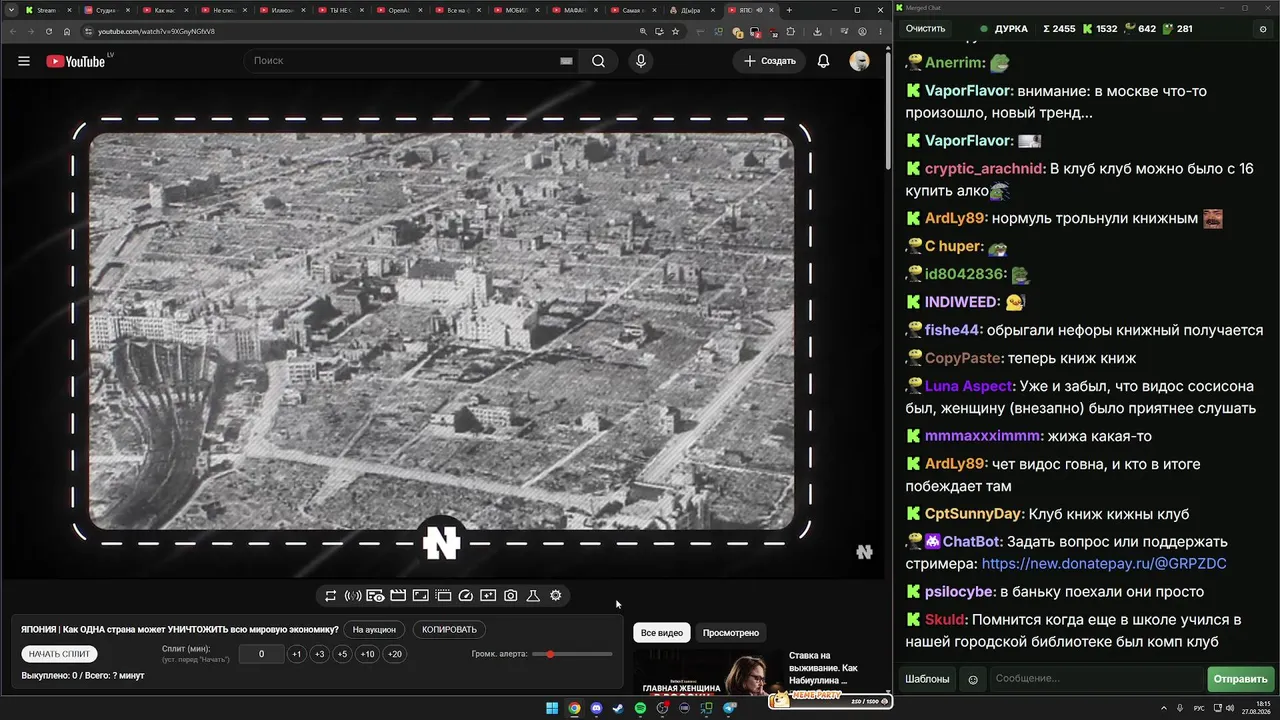Open Discord from the taskbar
The image size is (1280, 720).
(x=596, y=708)
